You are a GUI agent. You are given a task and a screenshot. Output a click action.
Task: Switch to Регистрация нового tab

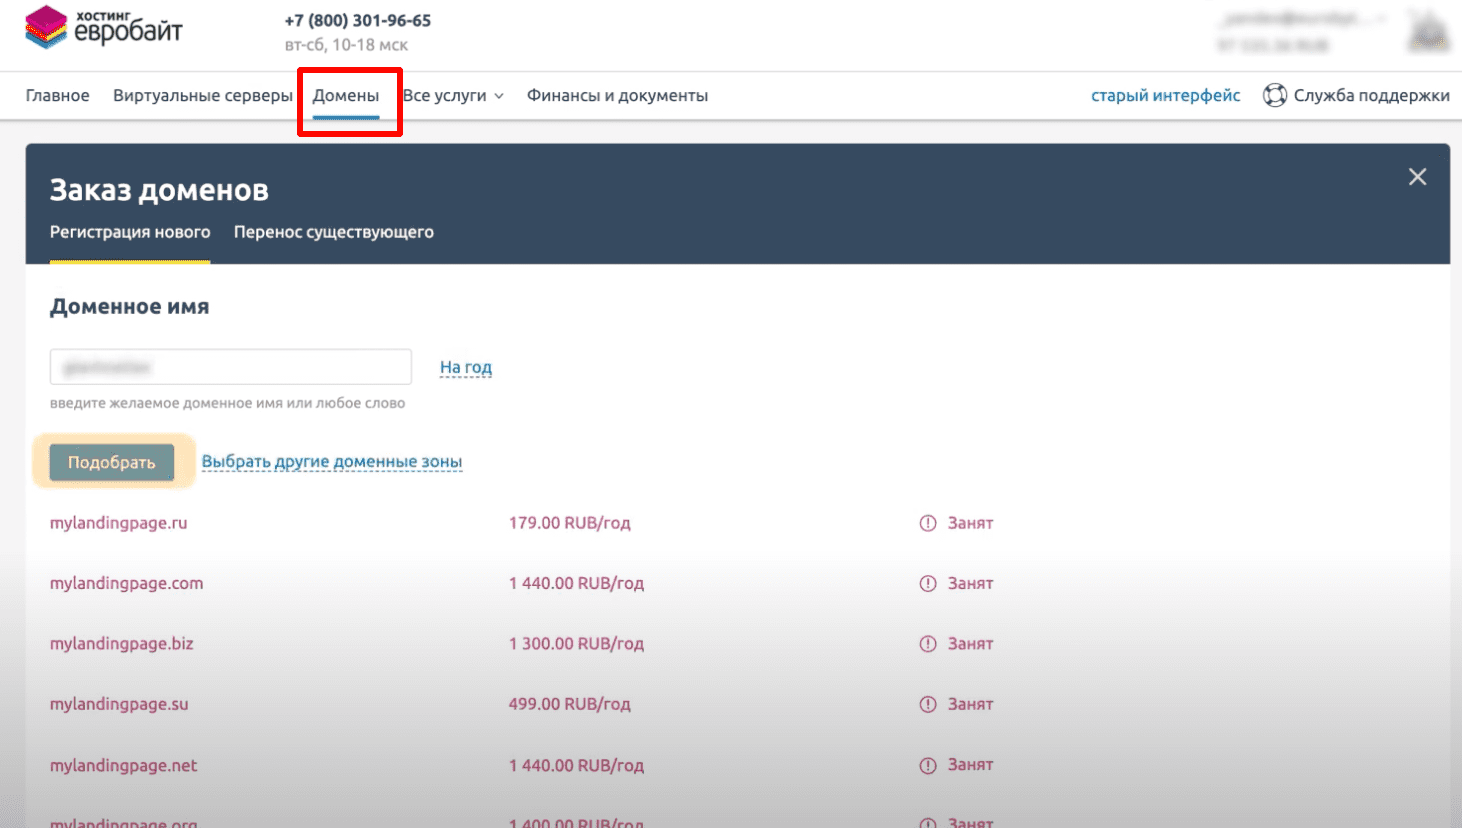tap(130, 232)
